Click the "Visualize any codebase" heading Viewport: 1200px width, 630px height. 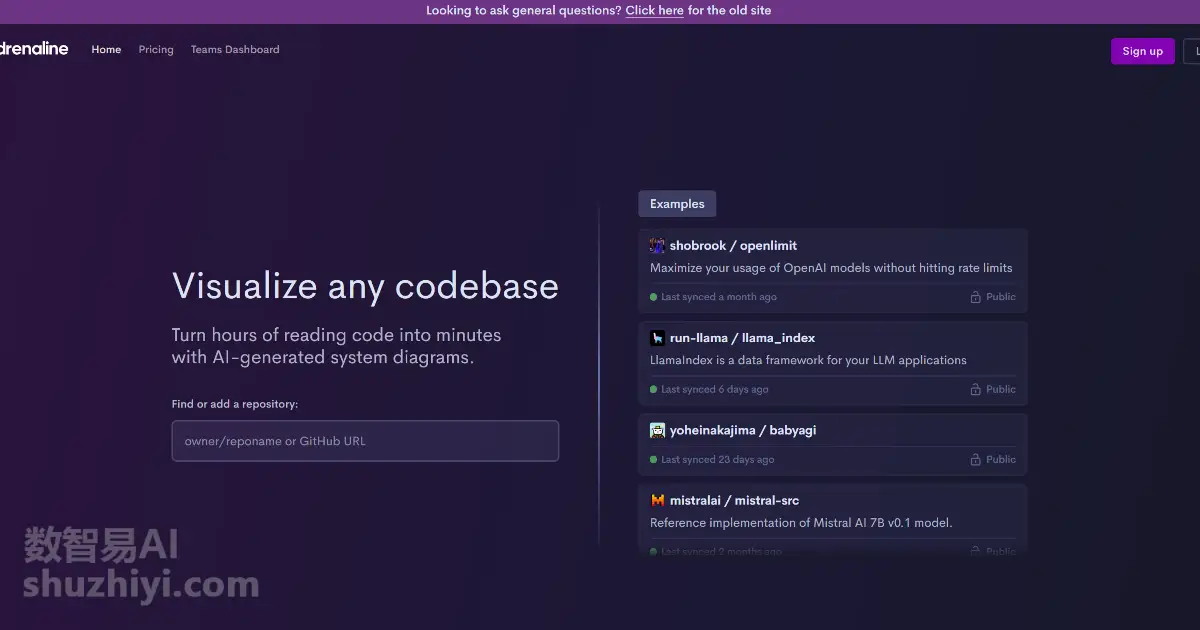365,286
